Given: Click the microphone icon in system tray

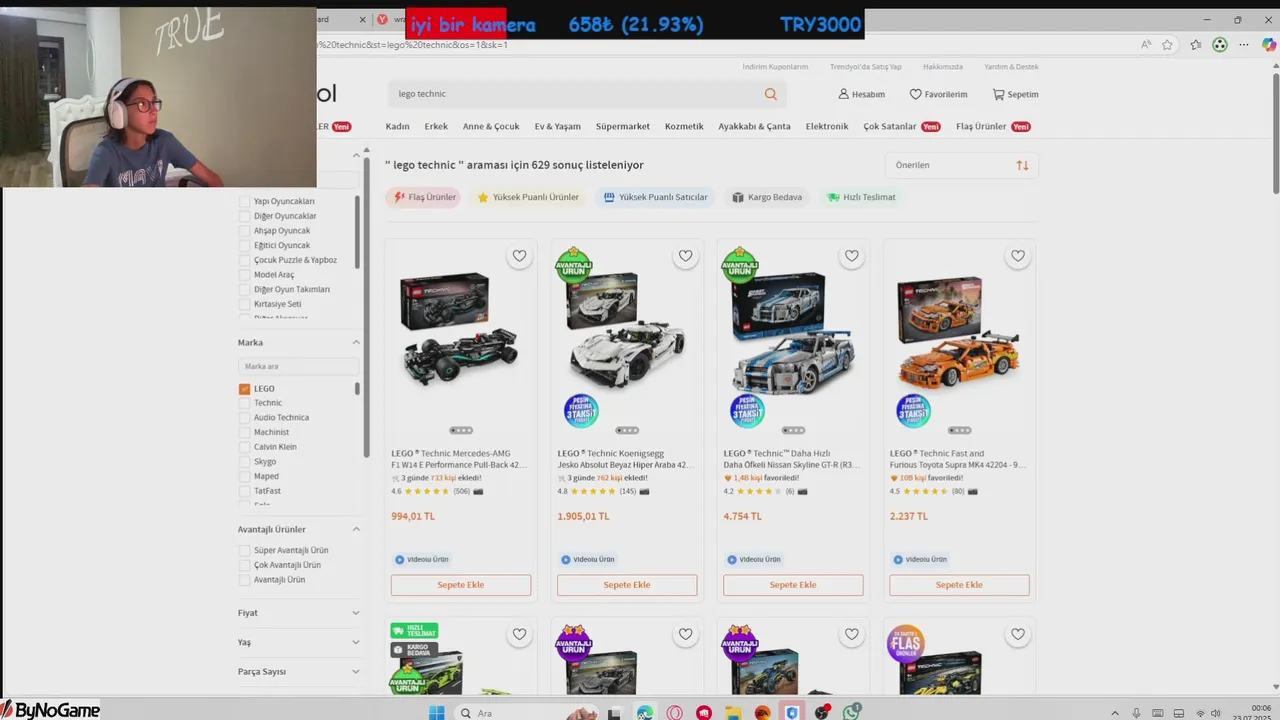Looking at the screenshot, I should (1136, 713).
